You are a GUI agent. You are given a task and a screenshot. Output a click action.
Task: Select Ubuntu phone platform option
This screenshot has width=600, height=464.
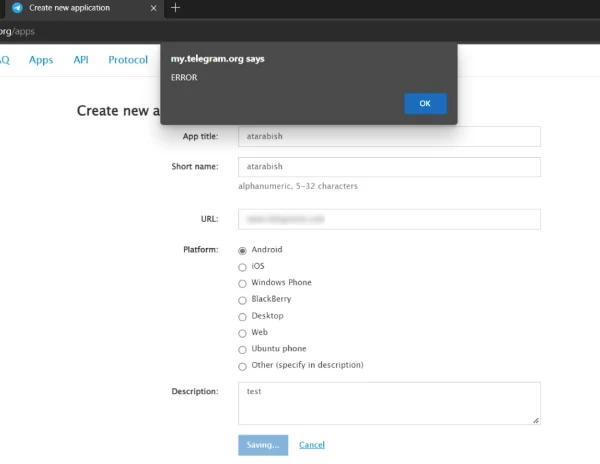[x=242, y=350]
